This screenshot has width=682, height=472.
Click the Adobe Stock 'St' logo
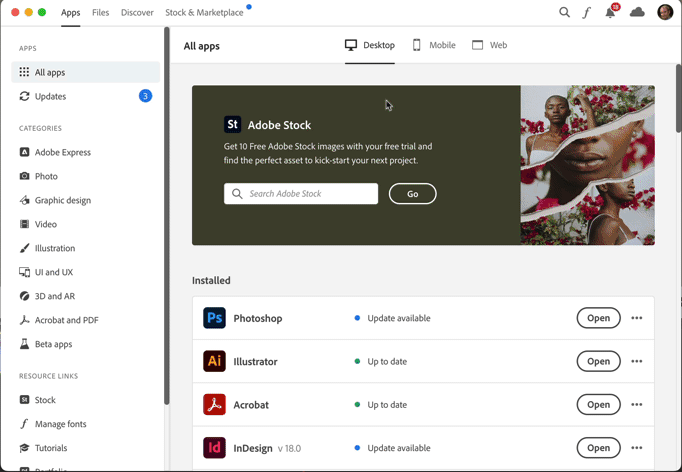(x=232, y=124)
